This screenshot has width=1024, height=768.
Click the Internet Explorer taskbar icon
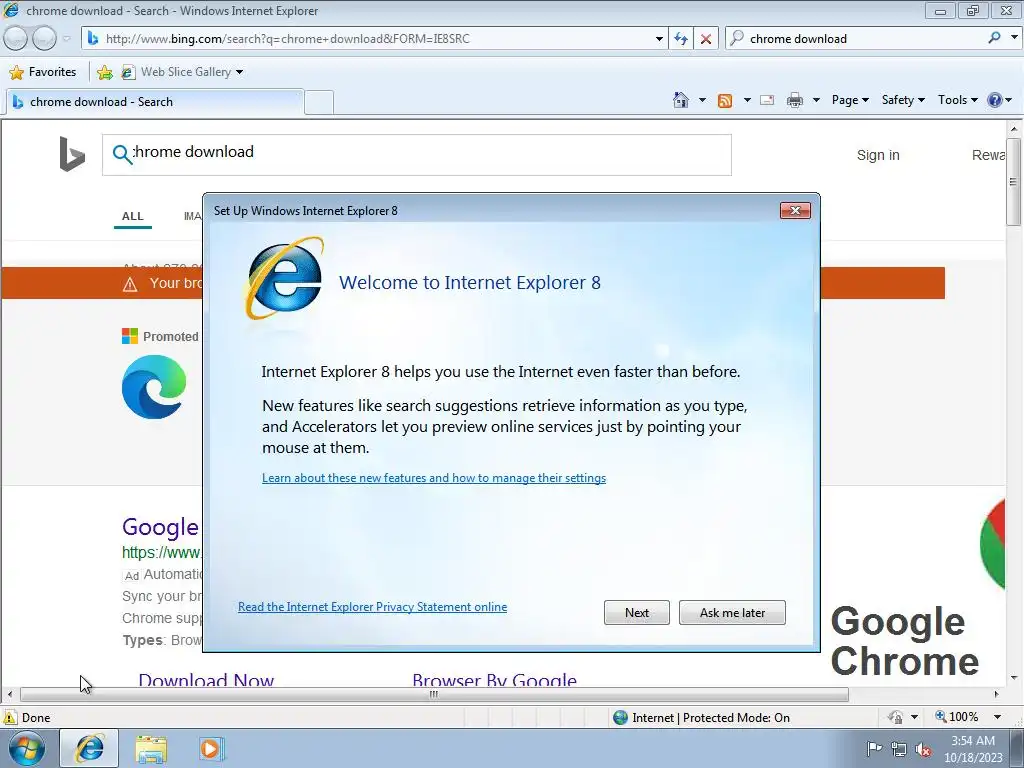(x=89, y=748)
